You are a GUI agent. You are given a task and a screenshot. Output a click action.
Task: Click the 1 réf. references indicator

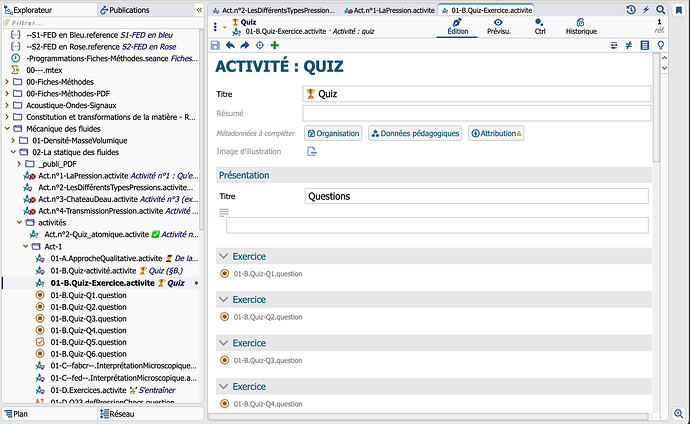point(659,26)
